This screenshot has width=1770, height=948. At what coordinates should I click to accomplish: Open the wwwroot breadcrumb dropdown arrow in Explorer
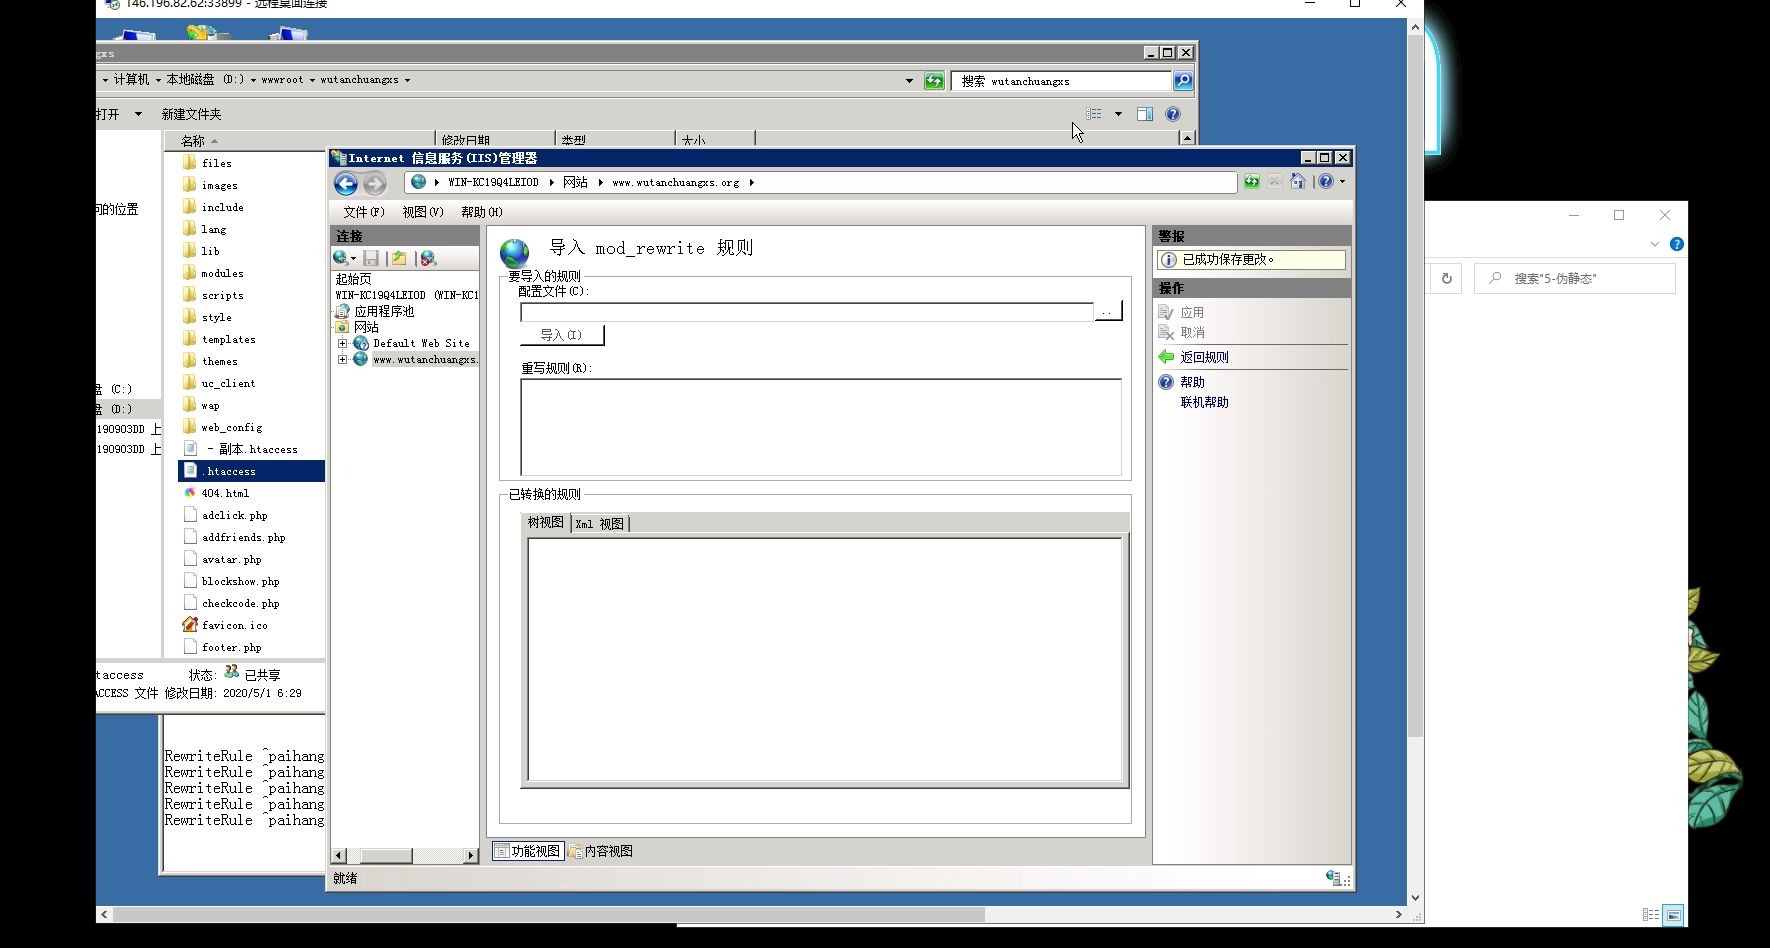[x=312, y=80]
